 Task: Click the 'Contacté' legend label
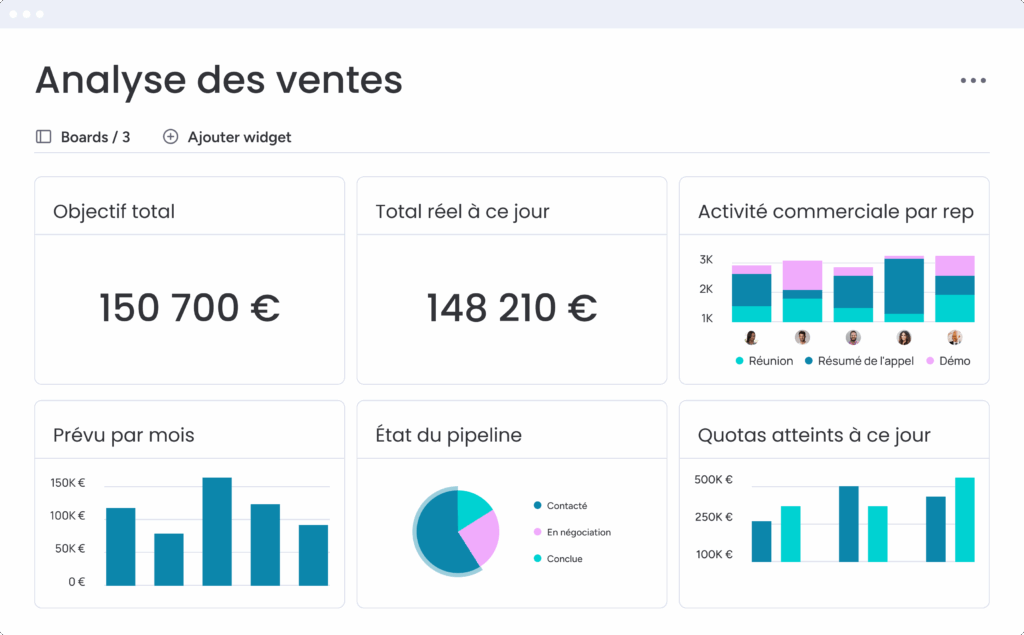(x=567, y=506)
